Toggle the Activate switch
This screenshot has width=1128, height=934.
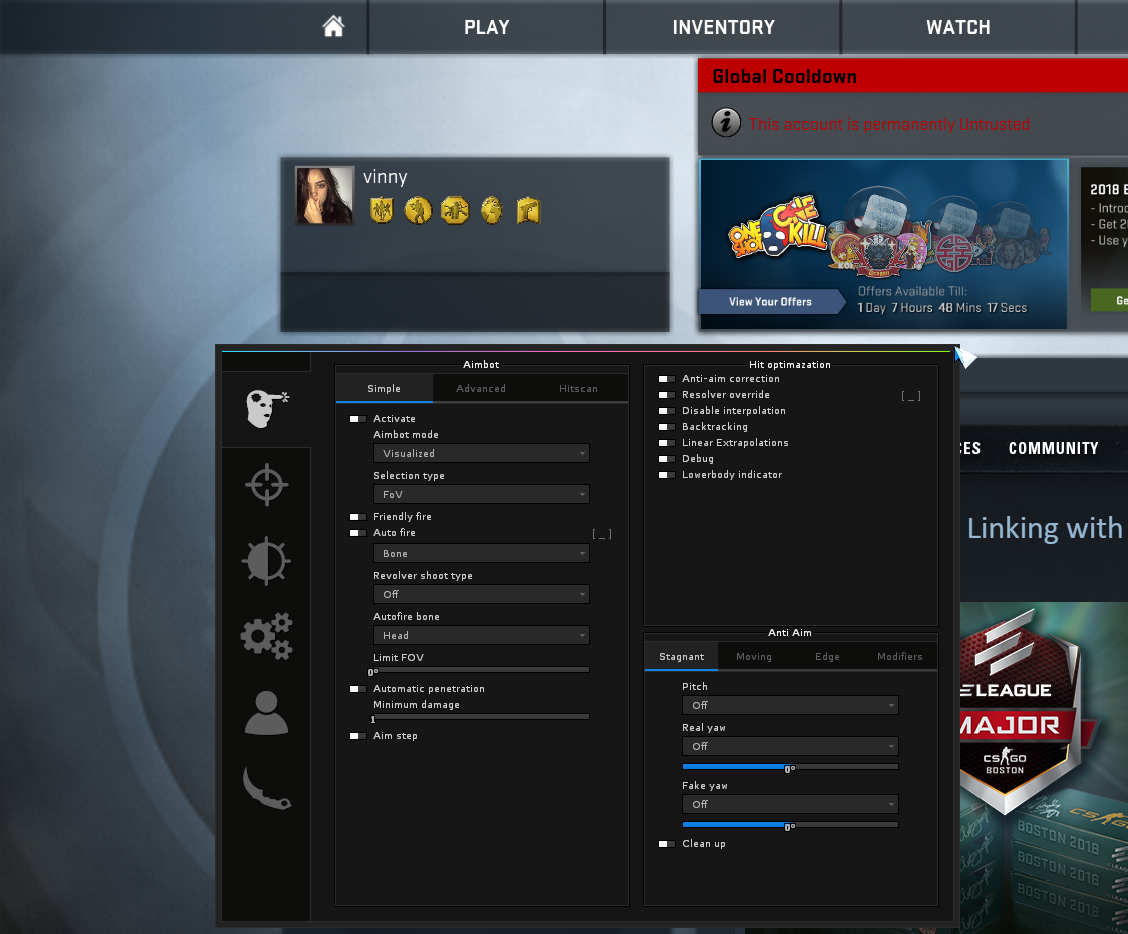(357, 419)
